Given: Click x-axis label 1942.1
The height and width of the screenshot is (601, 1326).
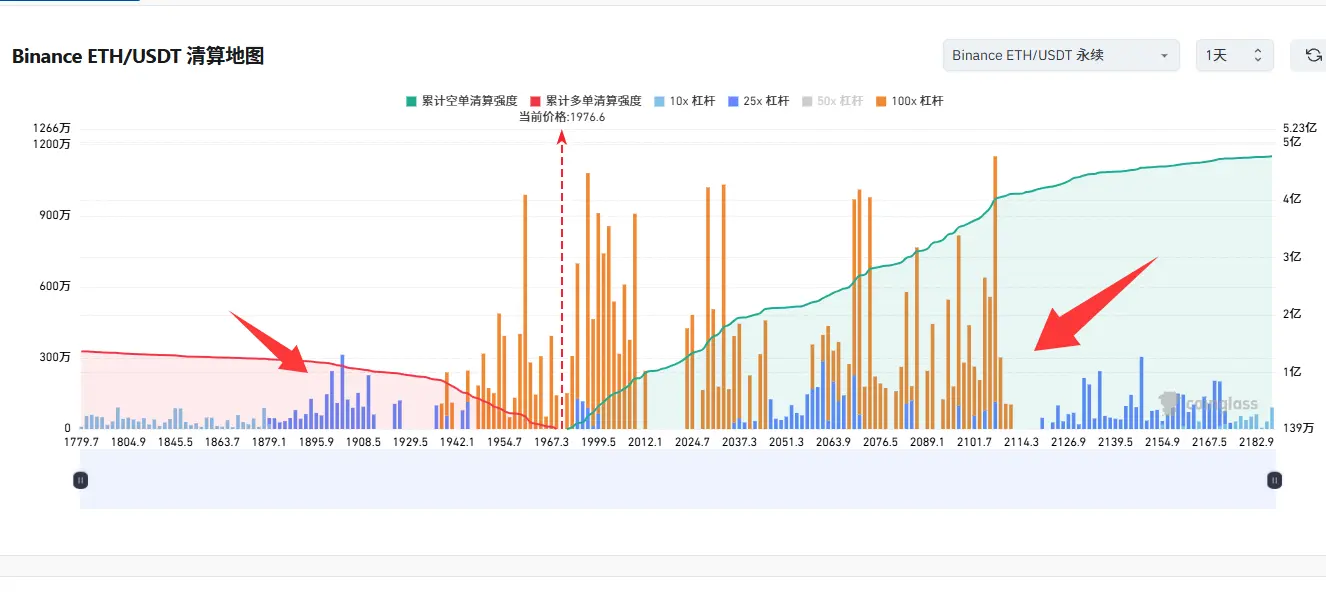Looking at the screenshot, I should (x=457, y=442).
